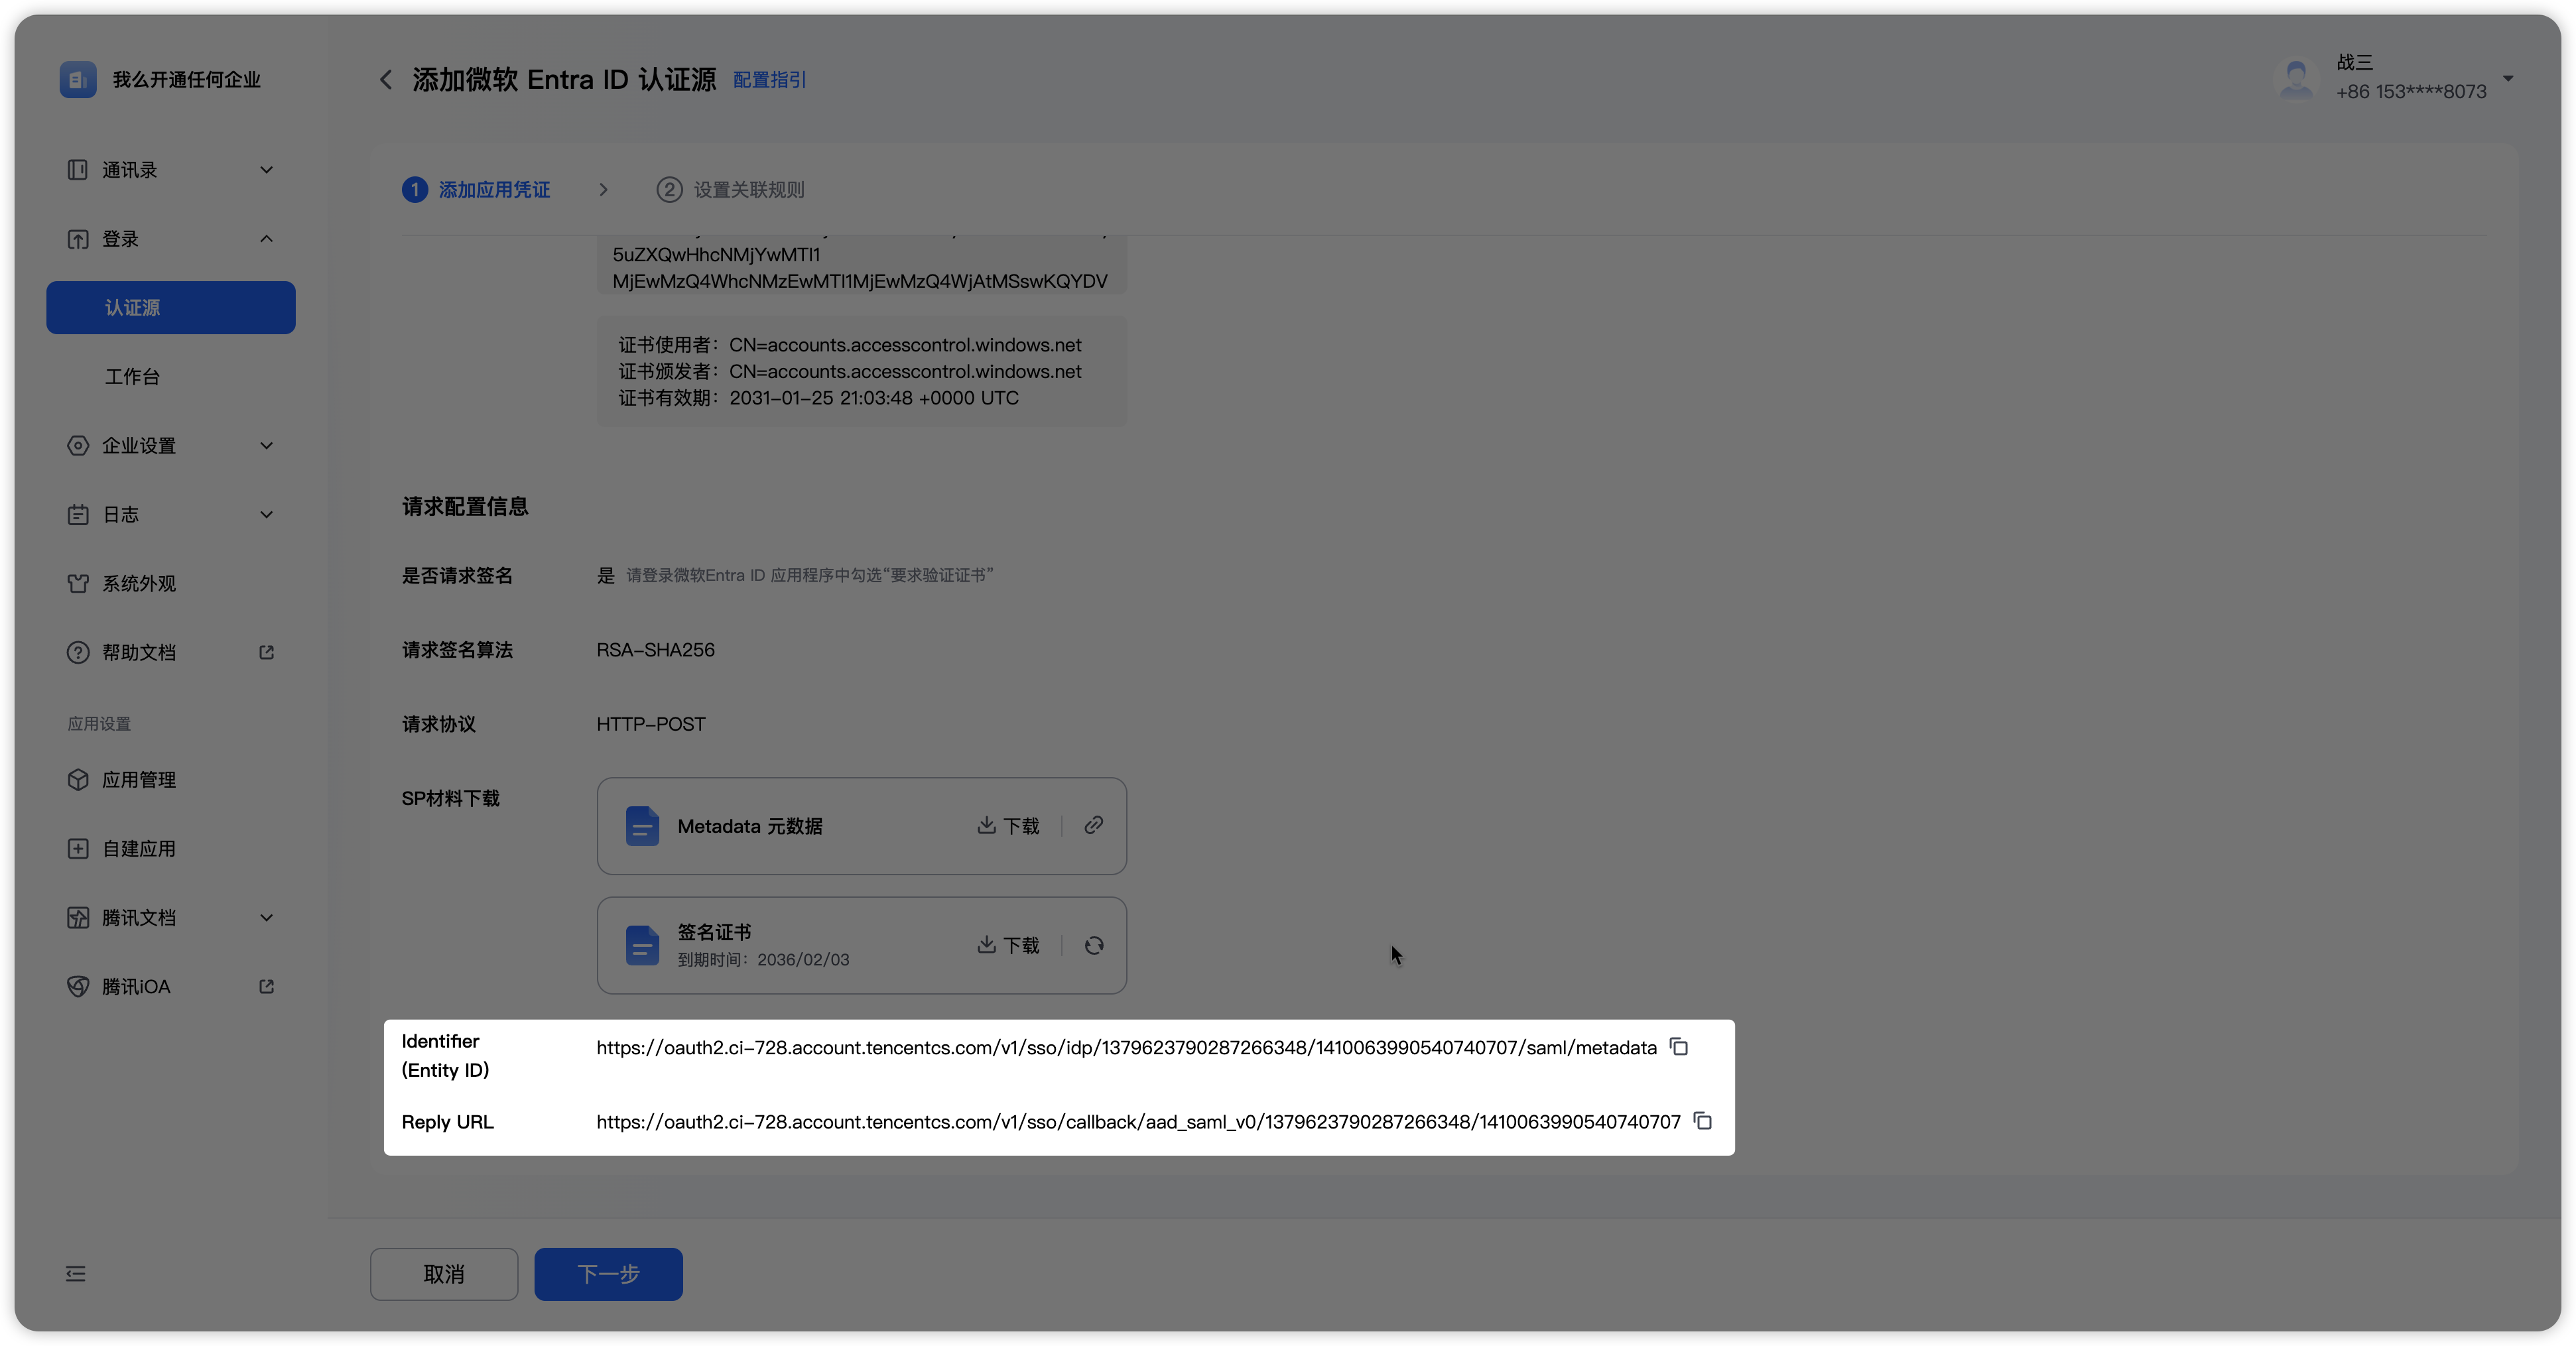
Task: Click the 下一步 button
Action: (x=608, y=1274)
